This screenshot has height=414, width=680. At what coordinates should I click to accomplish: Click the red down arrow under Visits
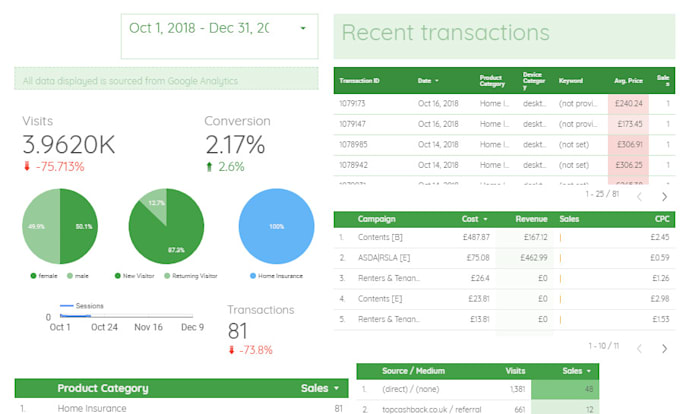pyautogui.click(x=27, y=166)
